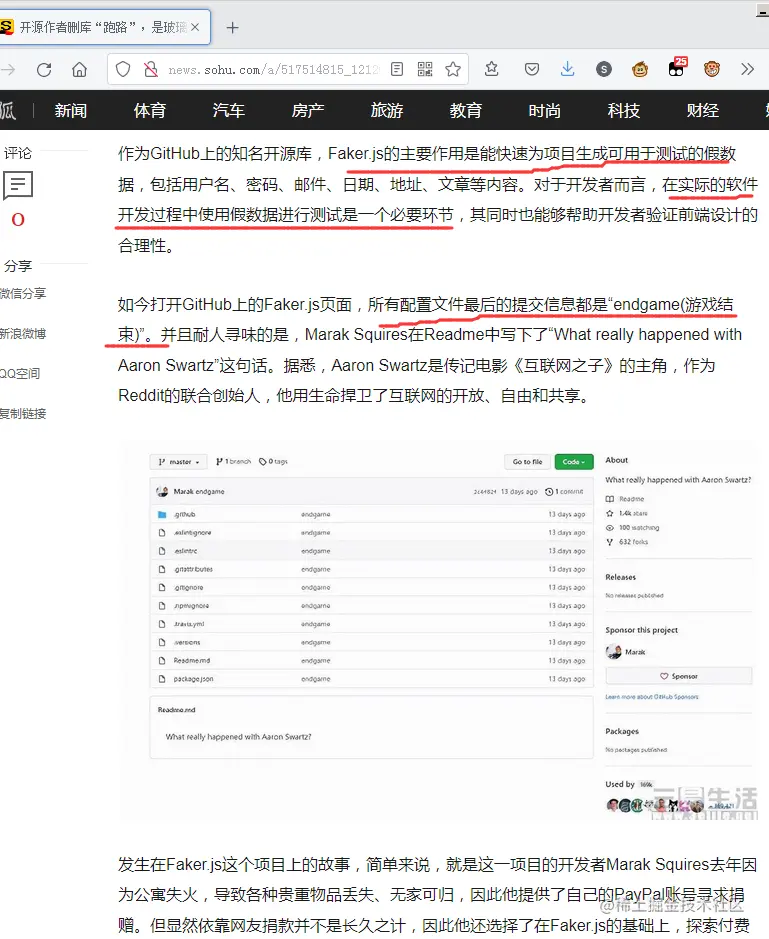Click the red comment count 0
Screen dimensions: 769x939
click(x=18, y=220)
